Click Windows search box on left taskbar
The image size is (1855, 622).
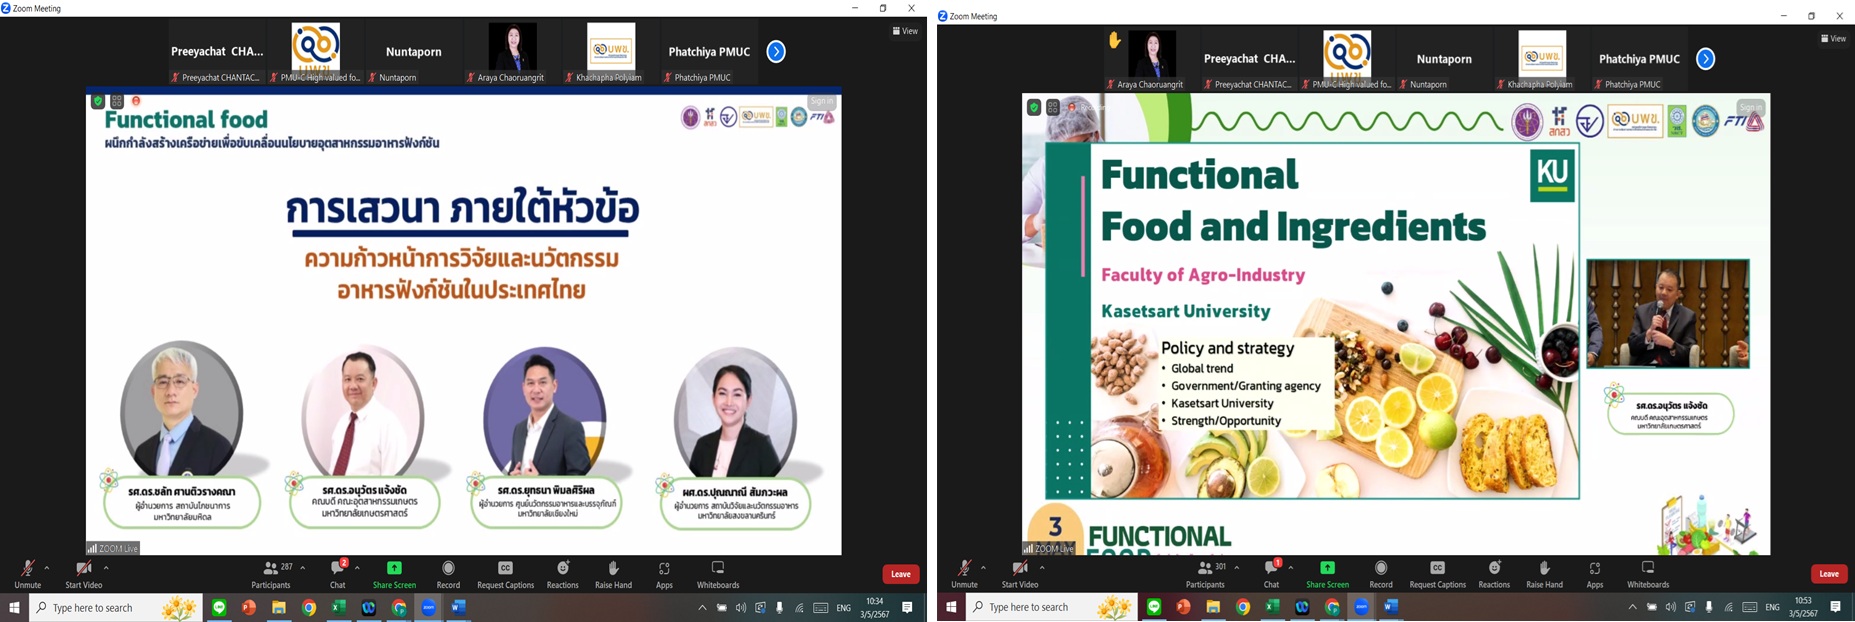115,607
